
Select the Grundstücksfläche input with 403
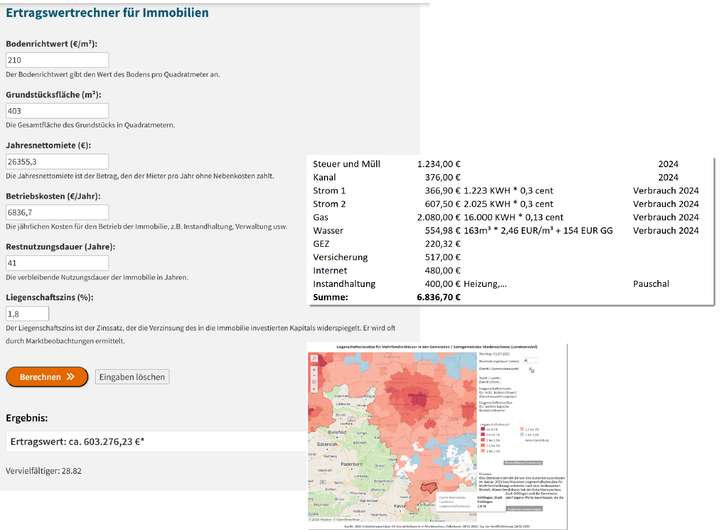tap(57, 110)
